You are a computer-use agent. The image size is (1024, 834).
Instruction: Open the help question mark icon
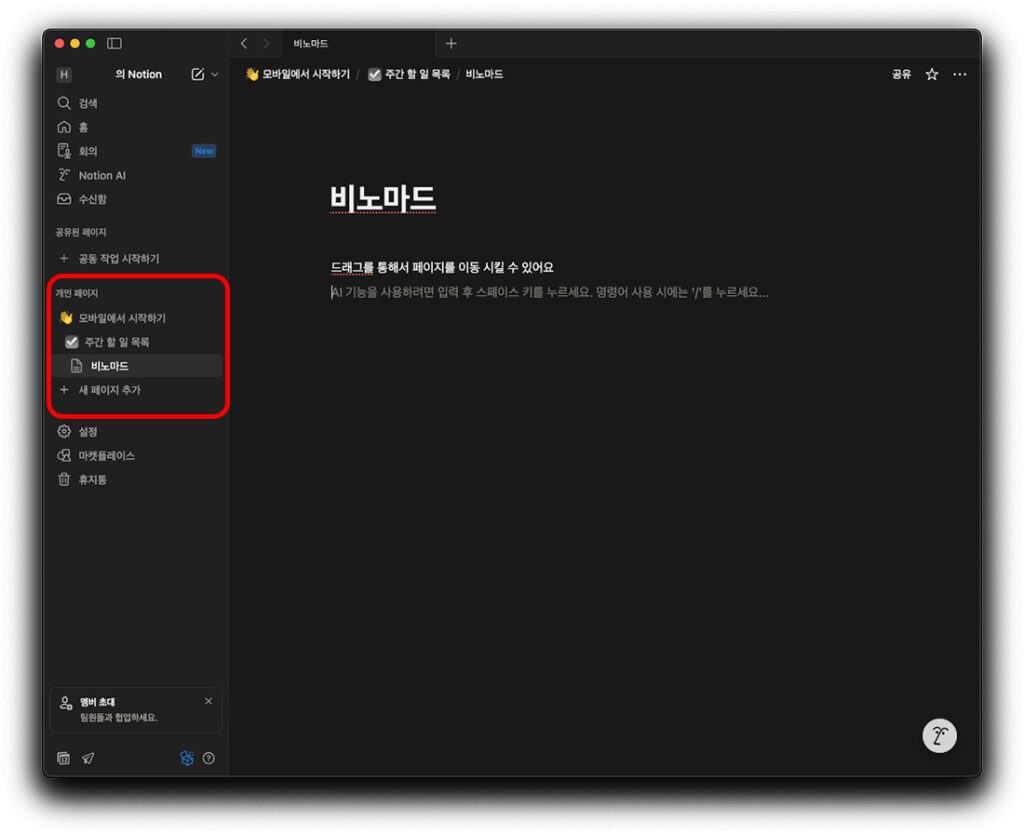(210, 758)
